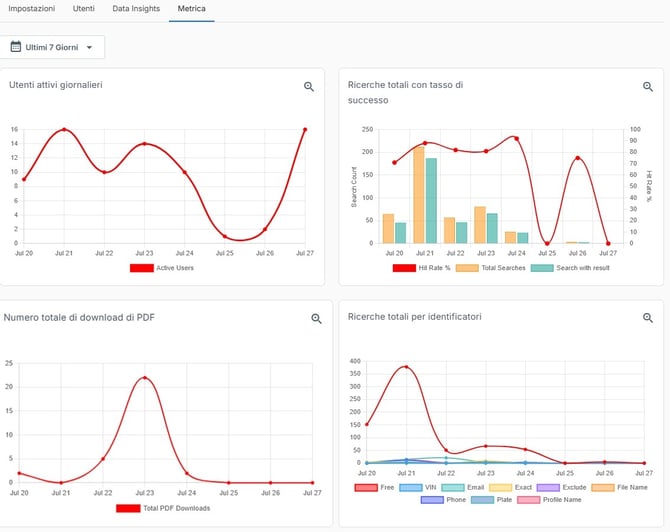Screen dimensions: 670x532
Task: Click the Numero totale di download di PDF title
Action: coord(79,317)
